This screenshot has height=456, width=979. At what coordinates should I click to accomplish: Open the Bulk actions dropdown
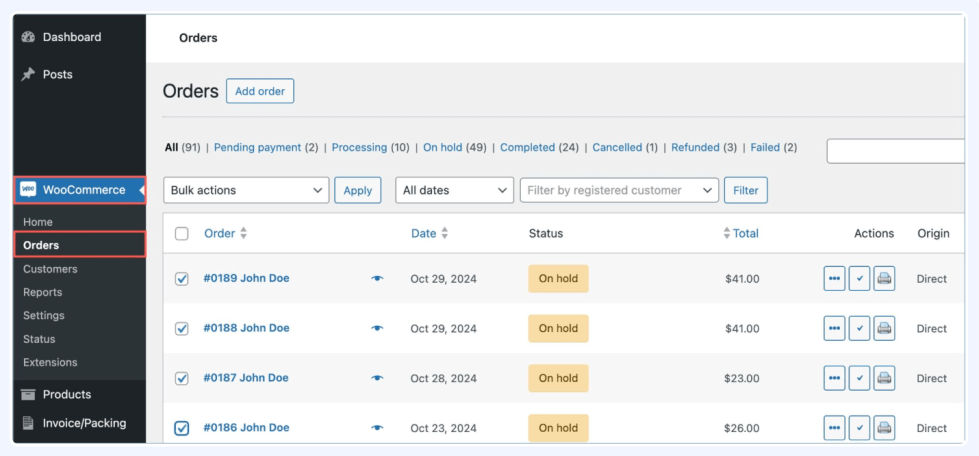[246, 191]
